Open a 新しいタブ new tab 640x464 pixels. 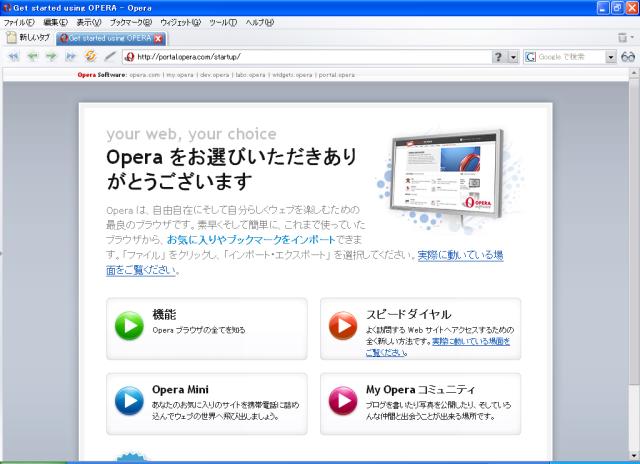[x=28, y=38]
